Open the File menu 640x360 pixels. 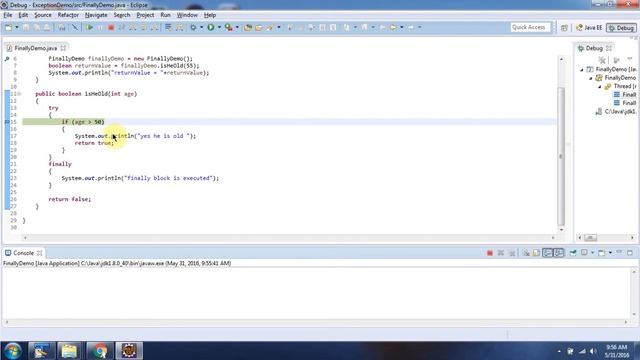tap(8, 15)
